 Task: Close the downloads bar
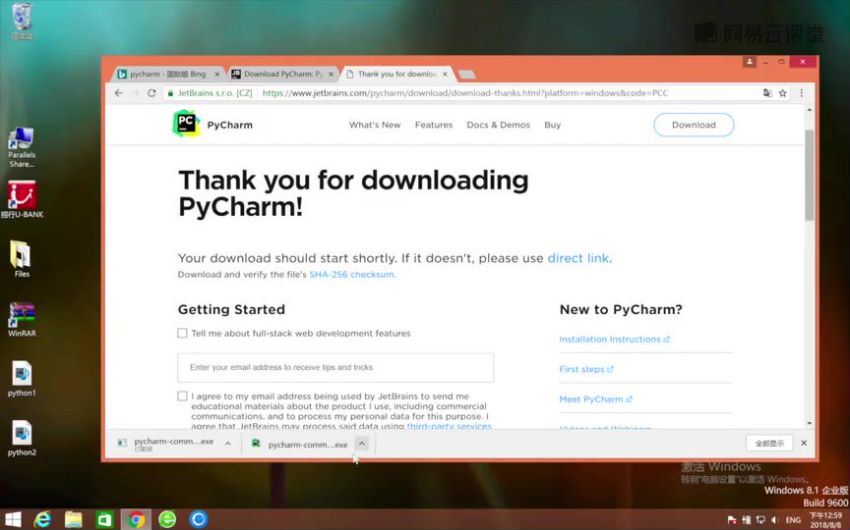[x=803, y=443]
